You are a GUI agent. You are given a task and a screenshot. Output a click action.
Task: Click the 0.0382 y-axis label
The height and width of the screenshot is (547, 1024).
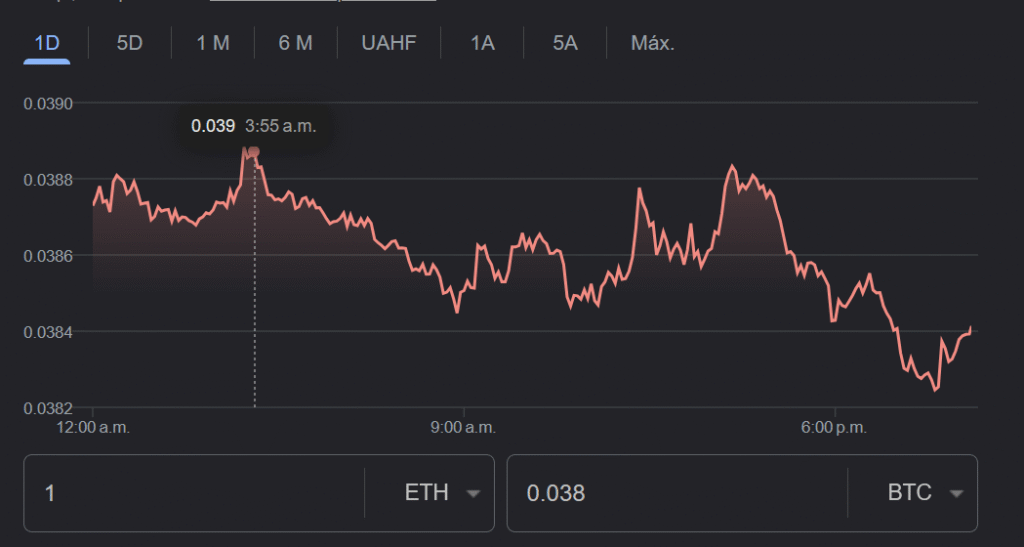pos(48,409)
